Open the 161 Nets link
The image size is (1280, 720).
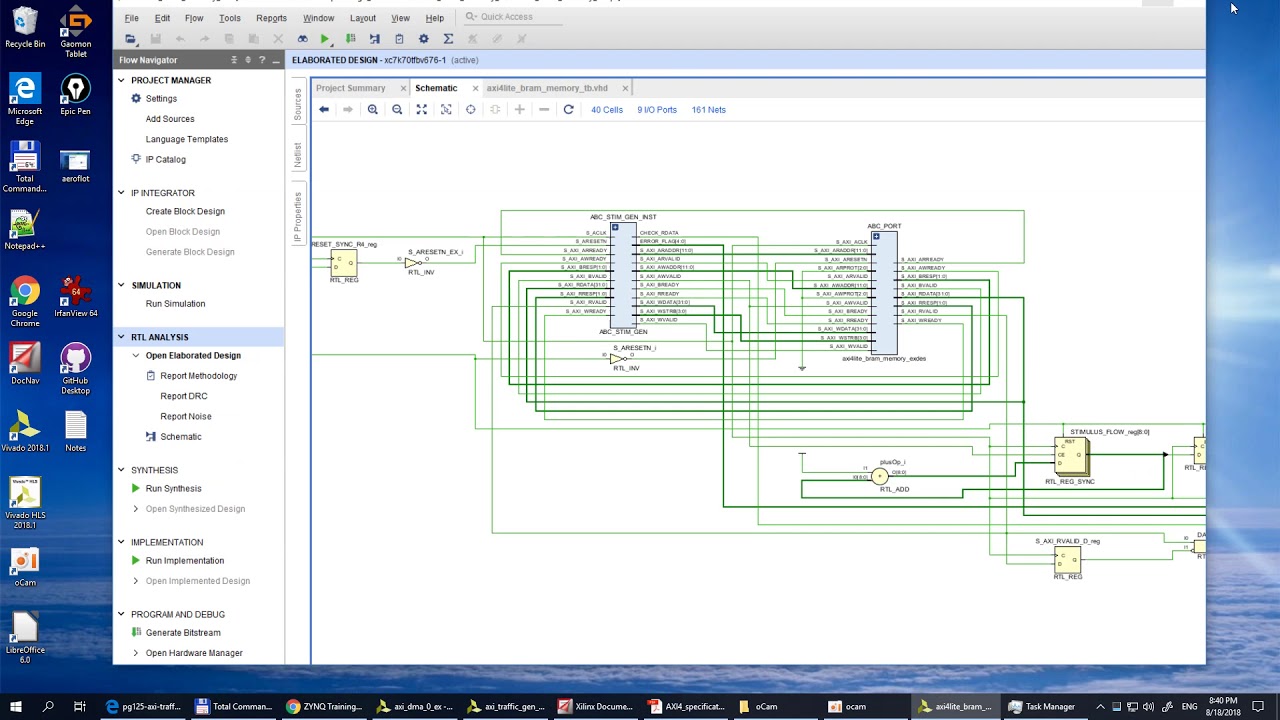click(x=709, y=110)
